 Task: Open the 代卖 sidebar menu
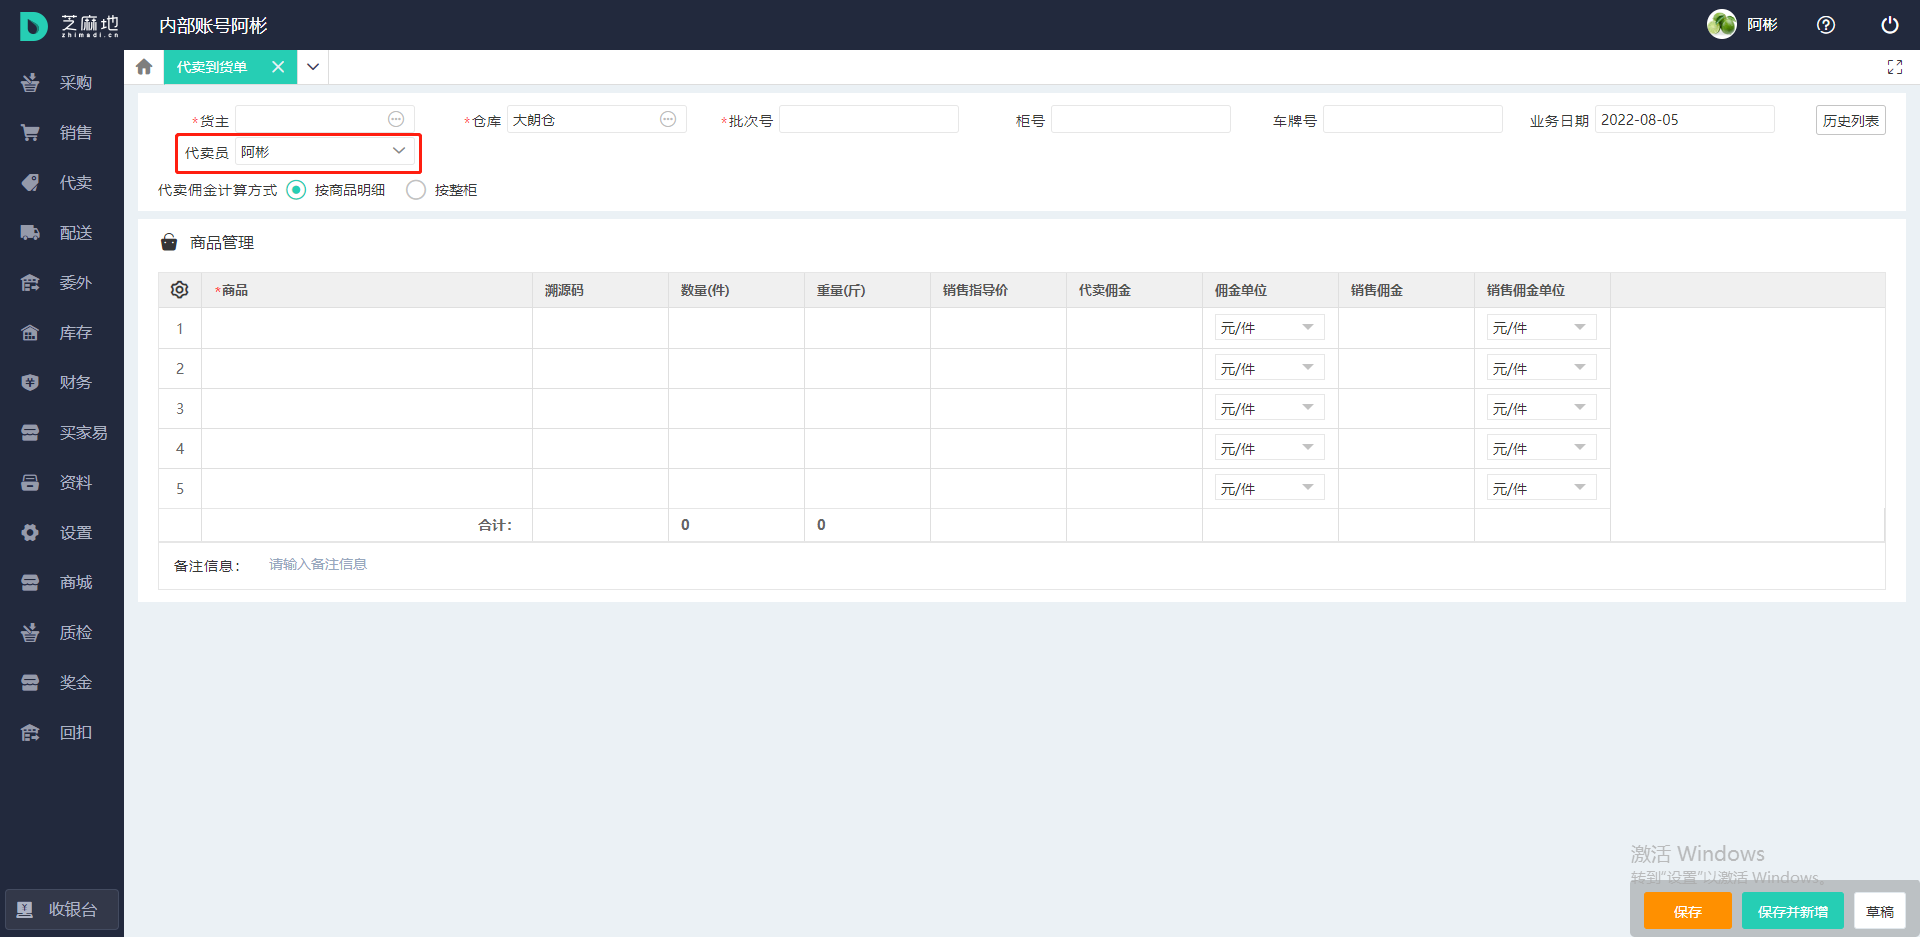[x=60, y=183]
